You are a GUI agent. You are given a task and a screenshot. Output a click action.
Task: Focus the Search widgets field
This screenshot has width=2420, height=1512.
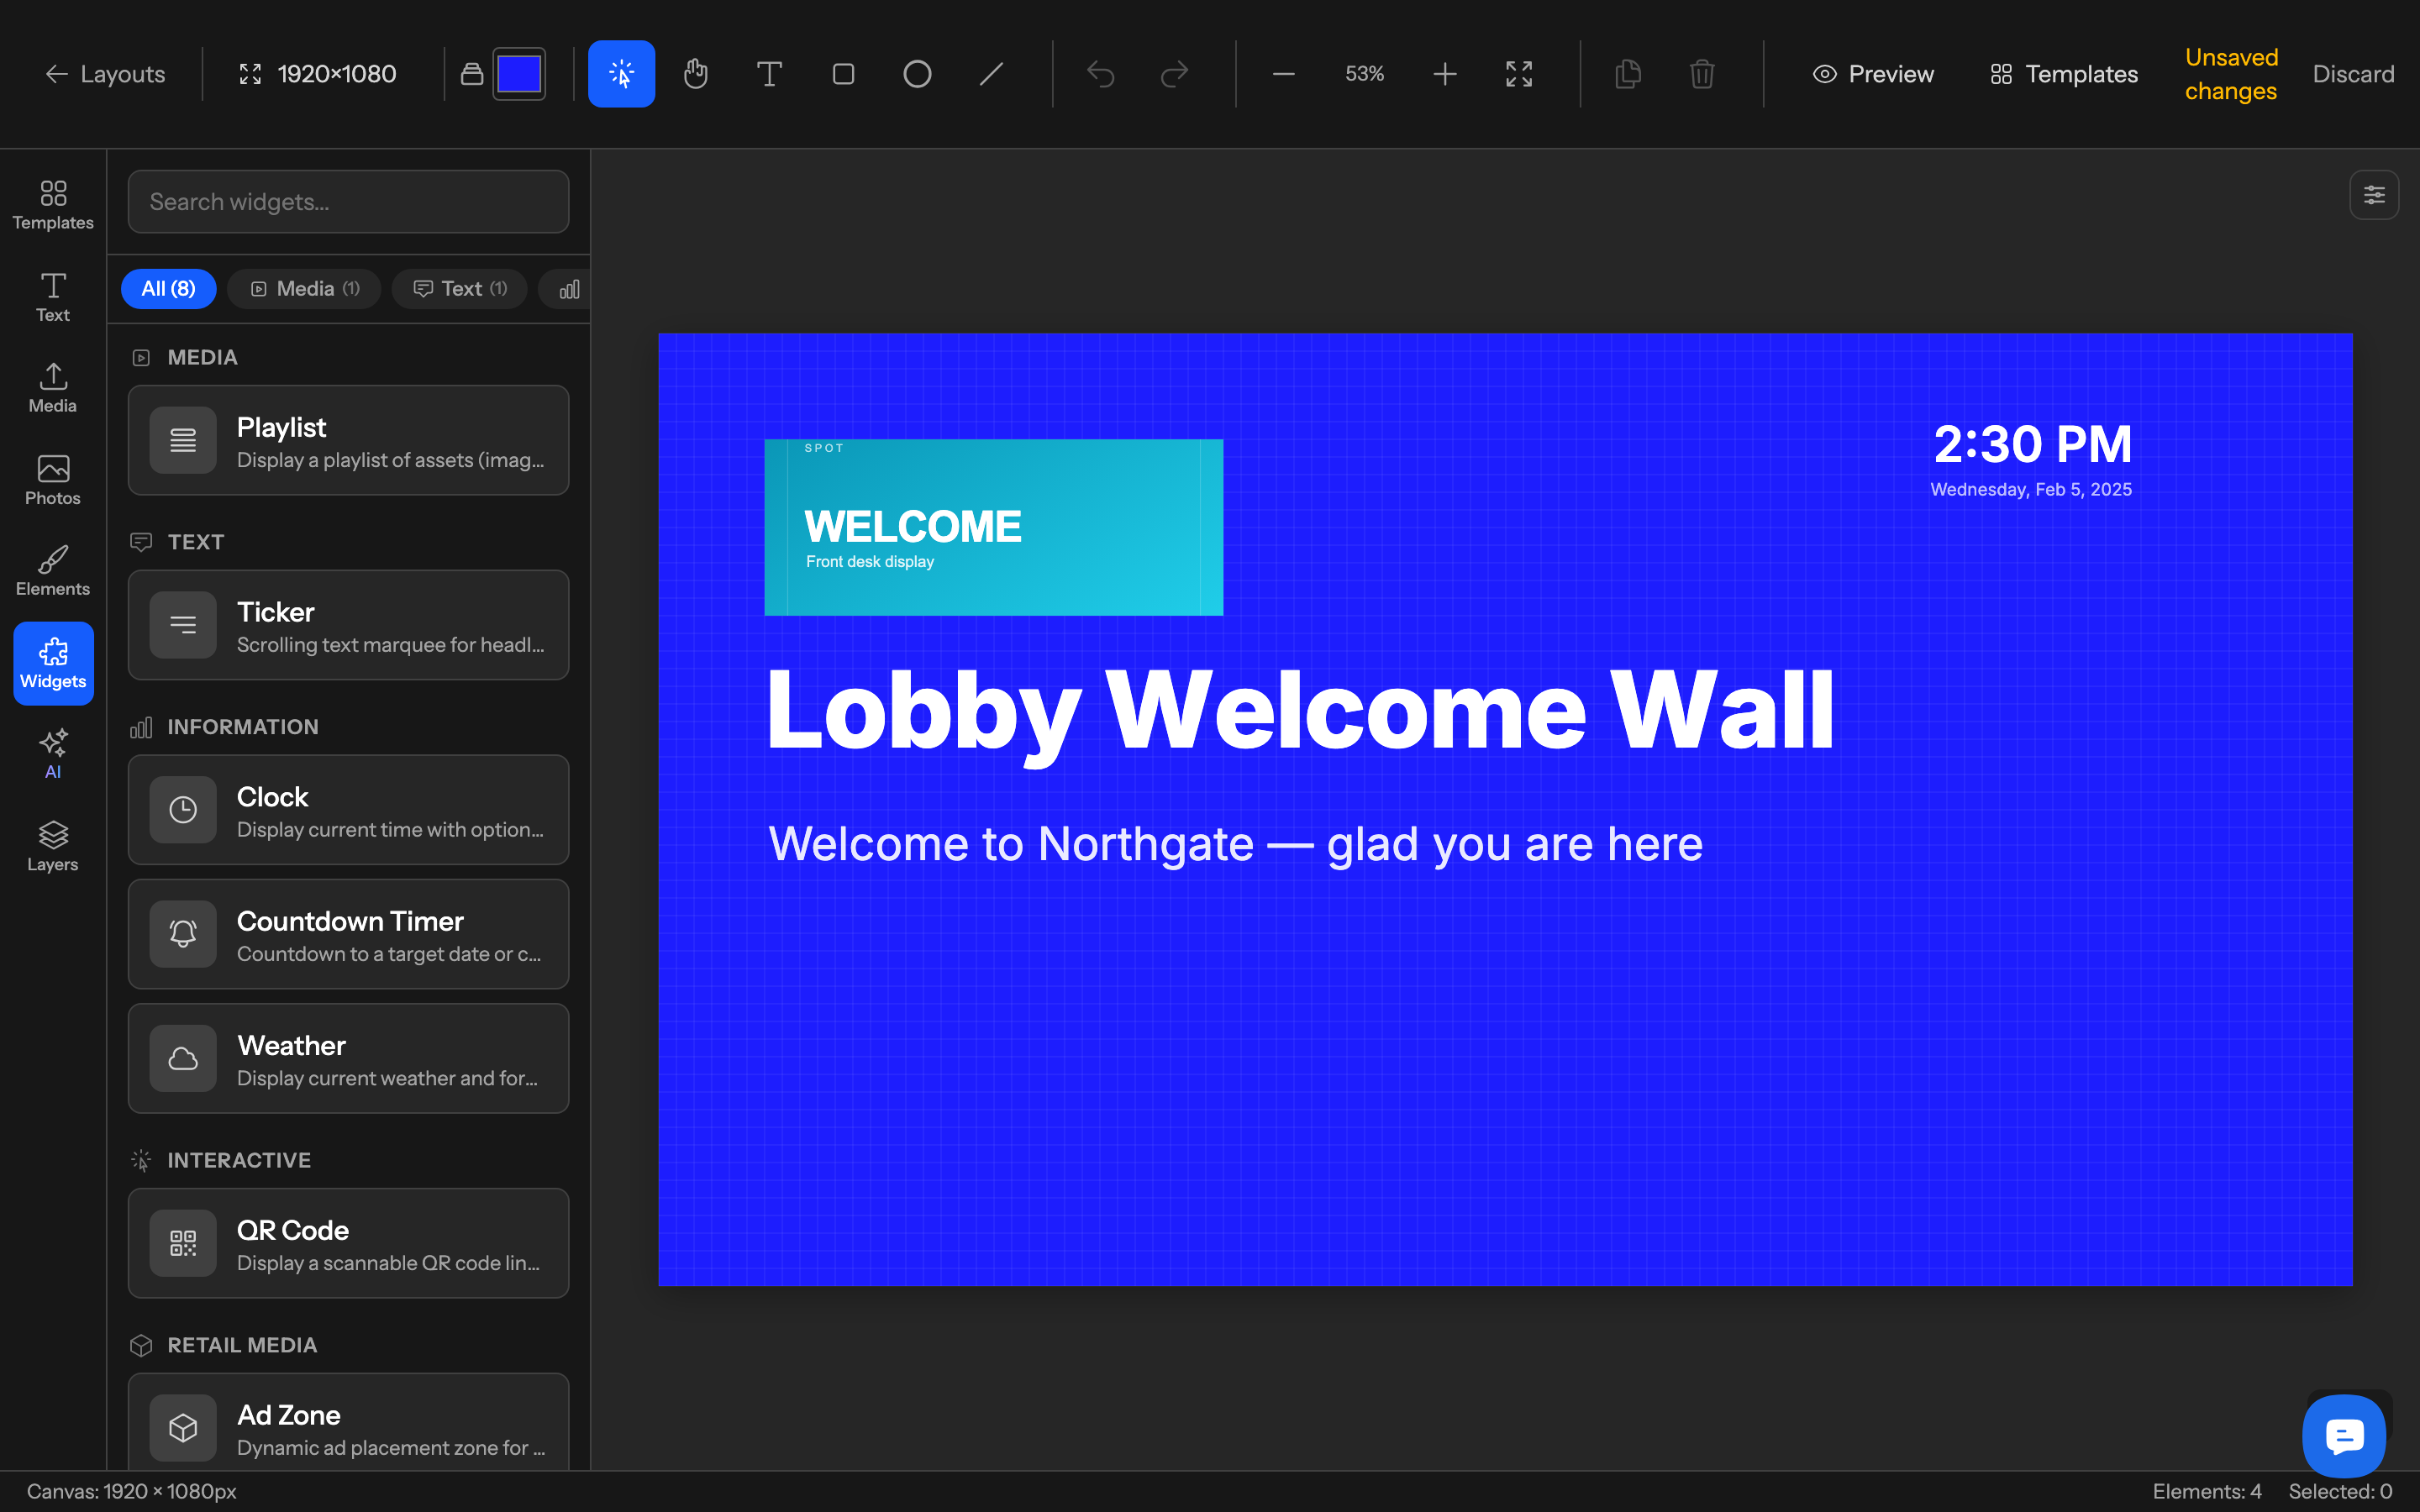click(x=348, y=202)
